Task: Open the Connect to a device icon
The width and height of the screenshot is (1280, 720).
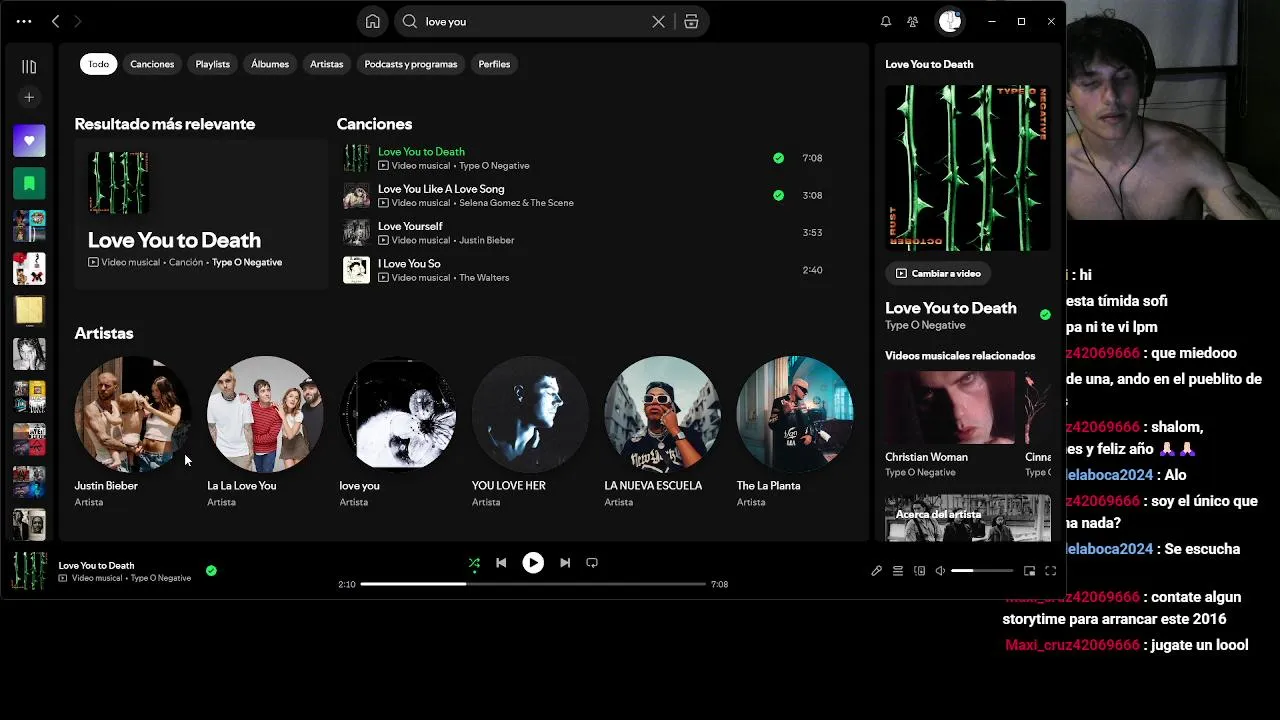Action: point(919,571)
